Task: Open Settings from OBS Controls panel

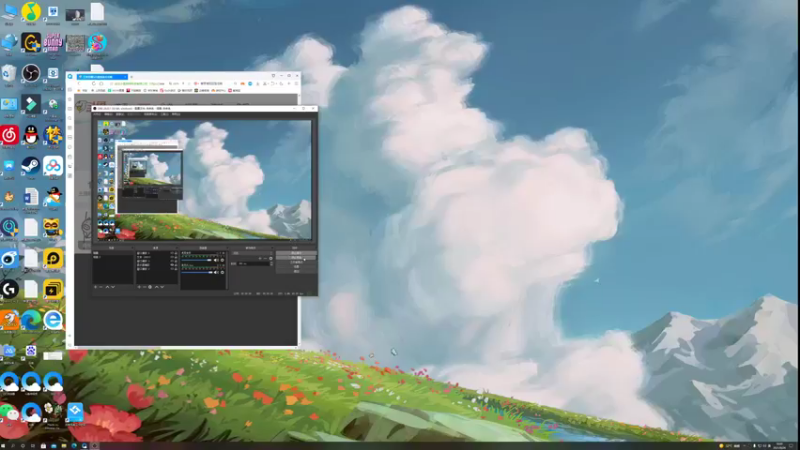Action: coord(296,267)
